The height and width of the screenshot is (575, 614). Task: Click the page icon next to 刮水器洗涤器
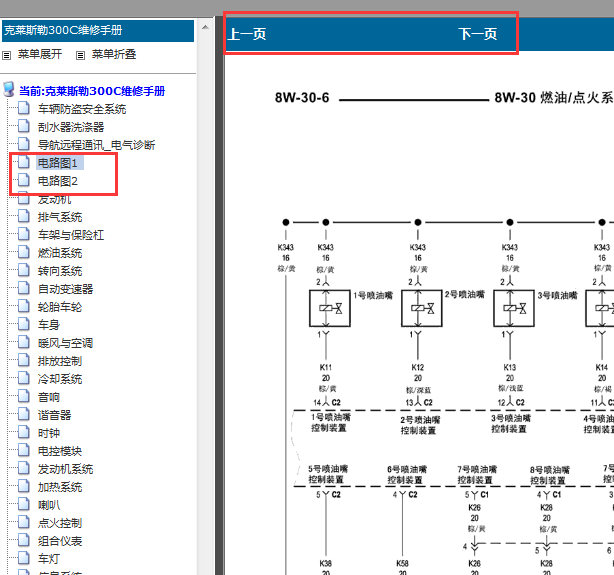(24, 126)
